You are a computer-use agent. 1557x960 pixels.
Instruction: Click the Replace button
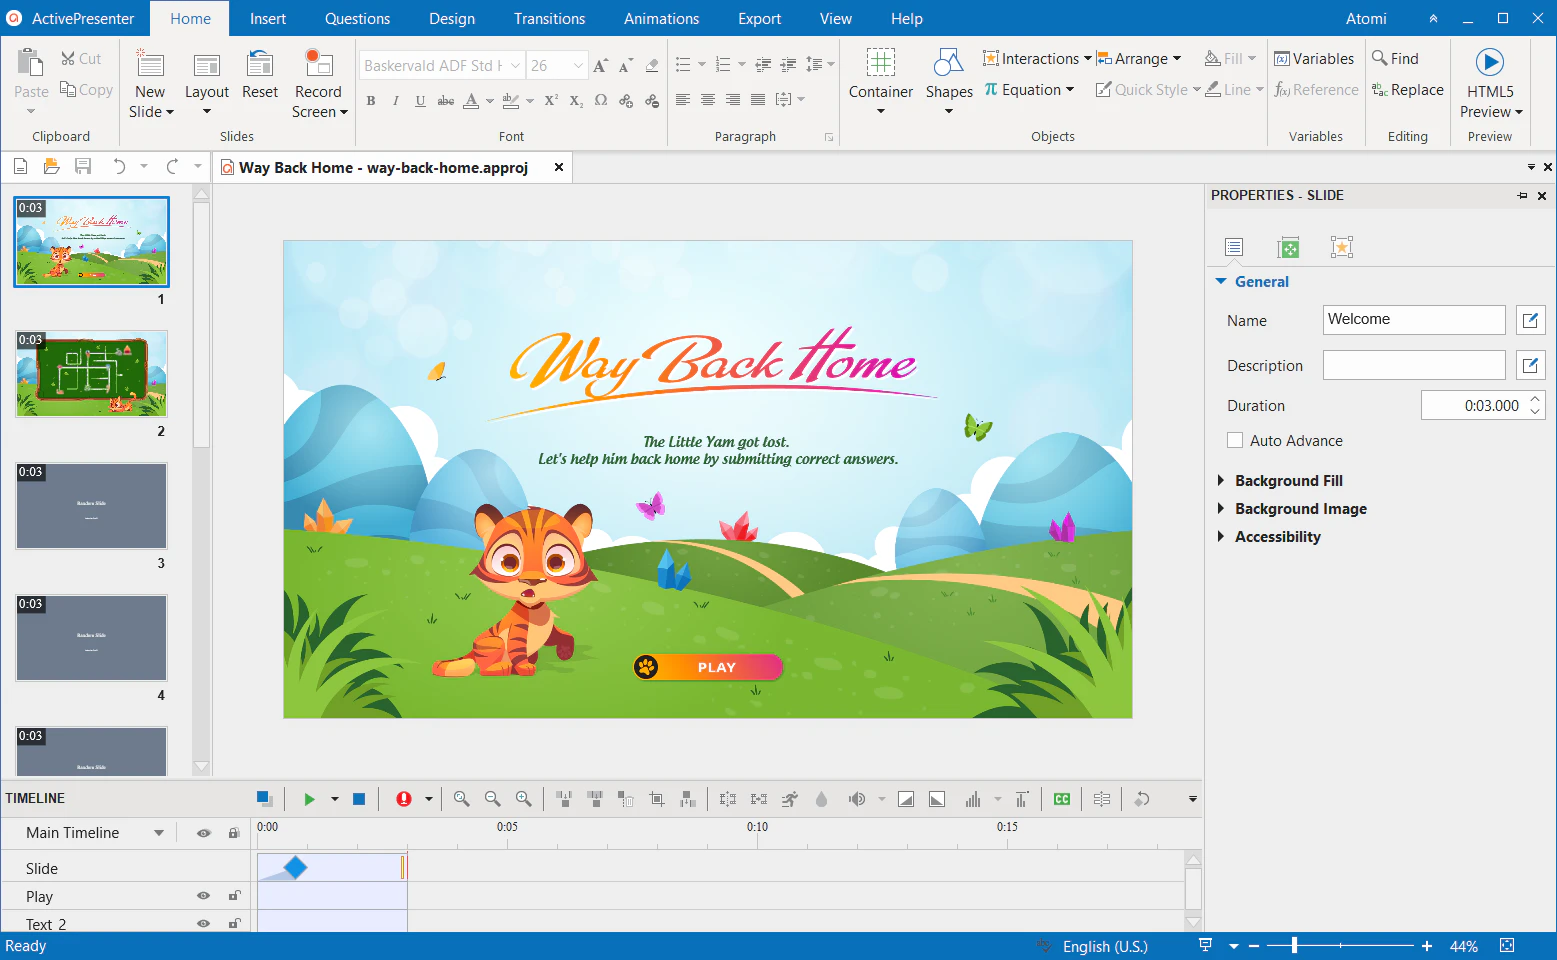tap(1408, 89)
